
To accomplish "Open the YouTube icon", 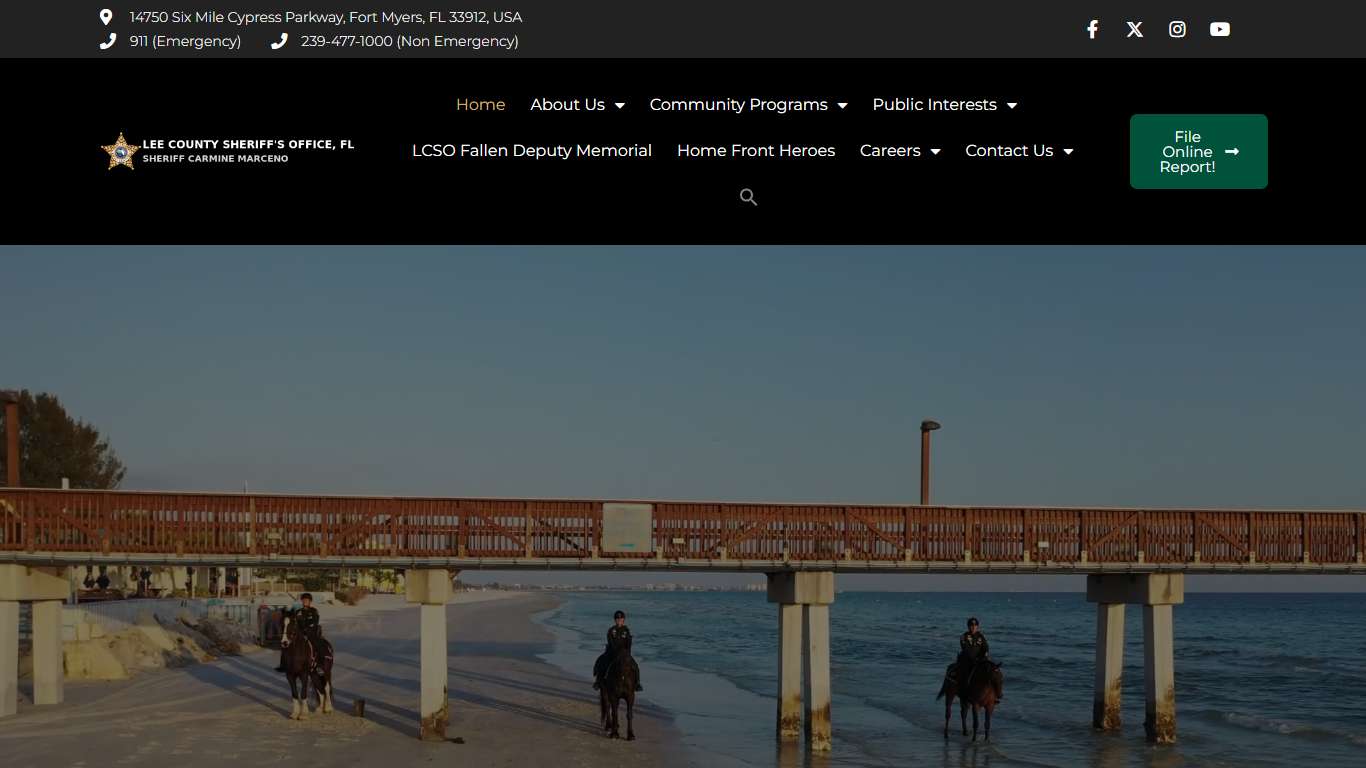I will [1220, 29].
